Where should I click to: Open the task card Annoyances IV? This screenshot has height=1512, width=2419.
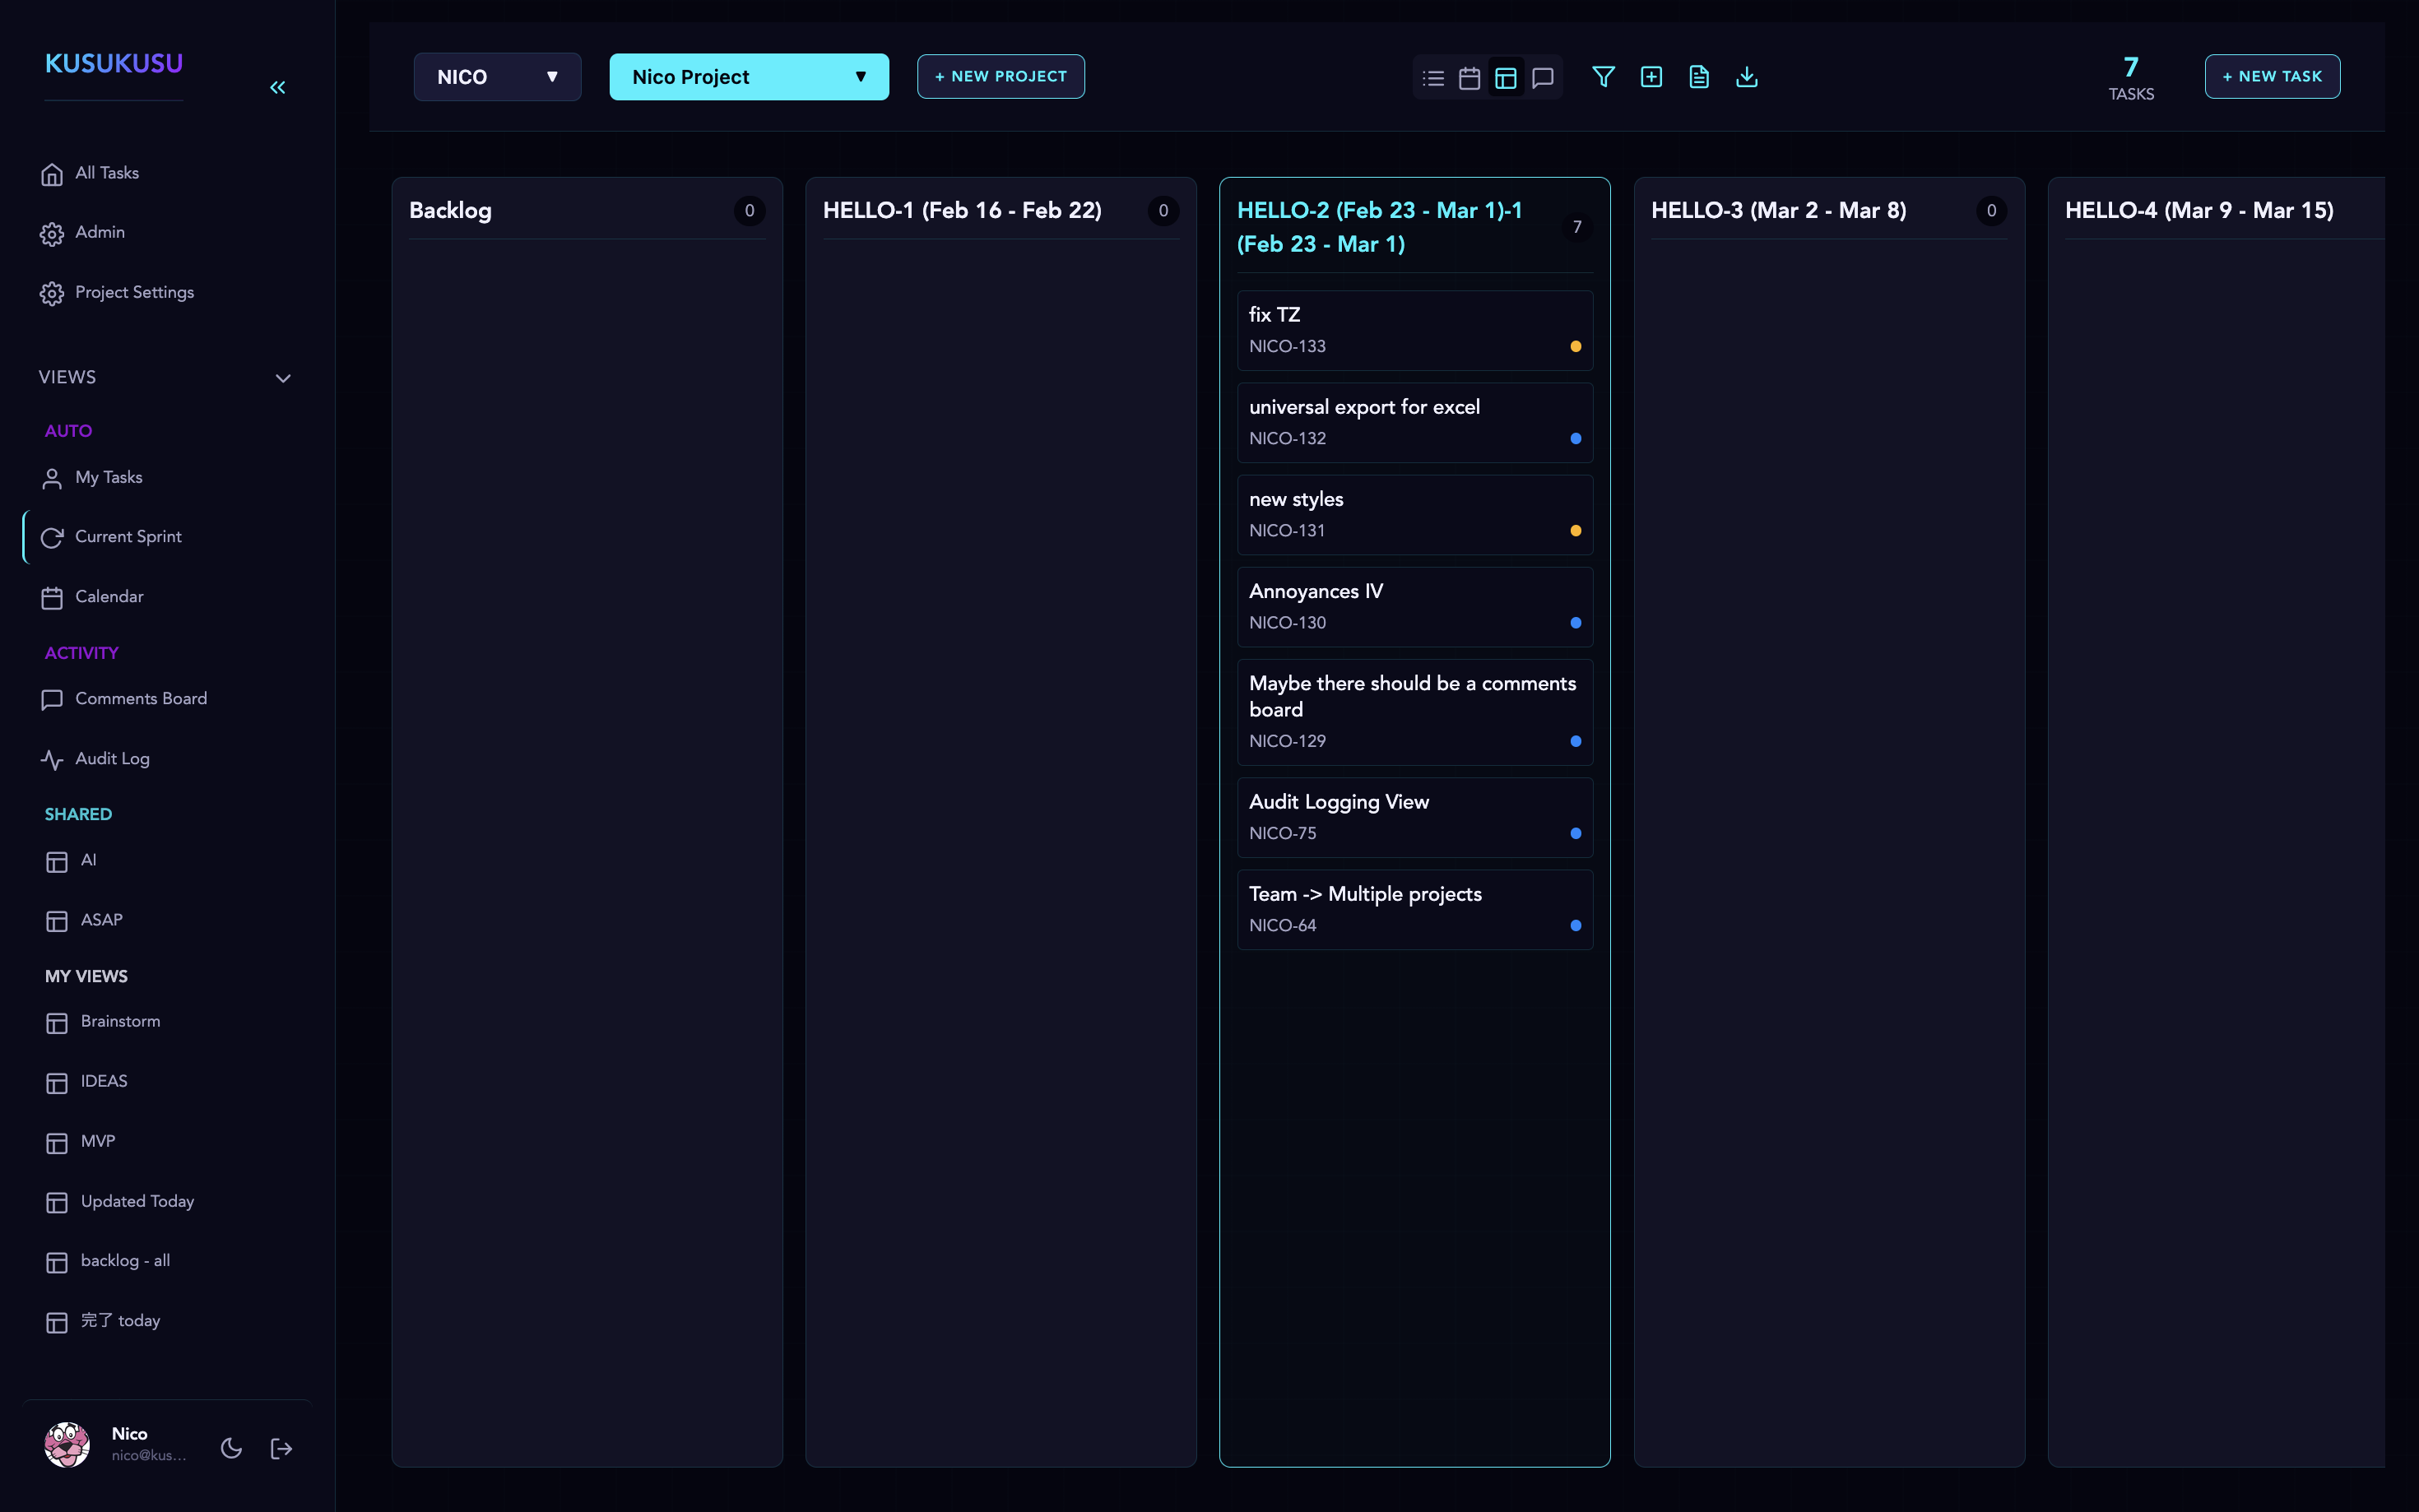(1414, 606)
